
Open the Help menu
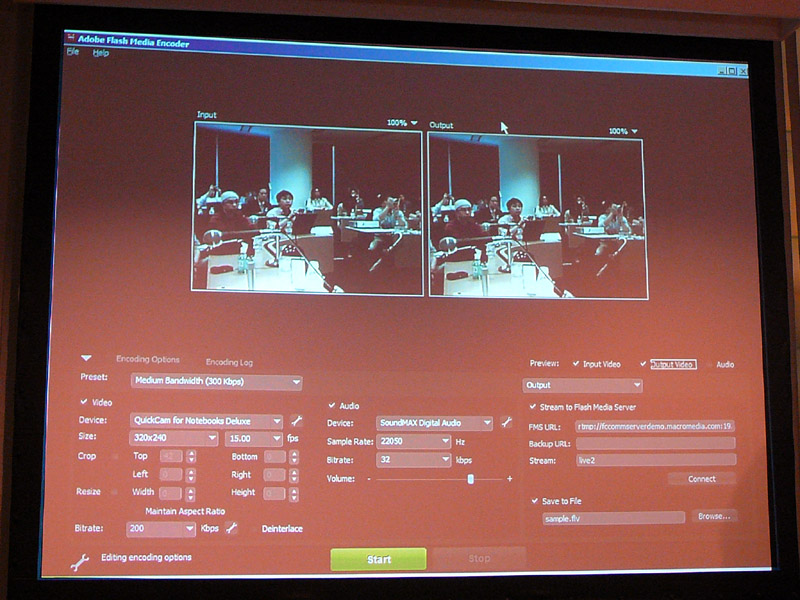coord(101,53)
